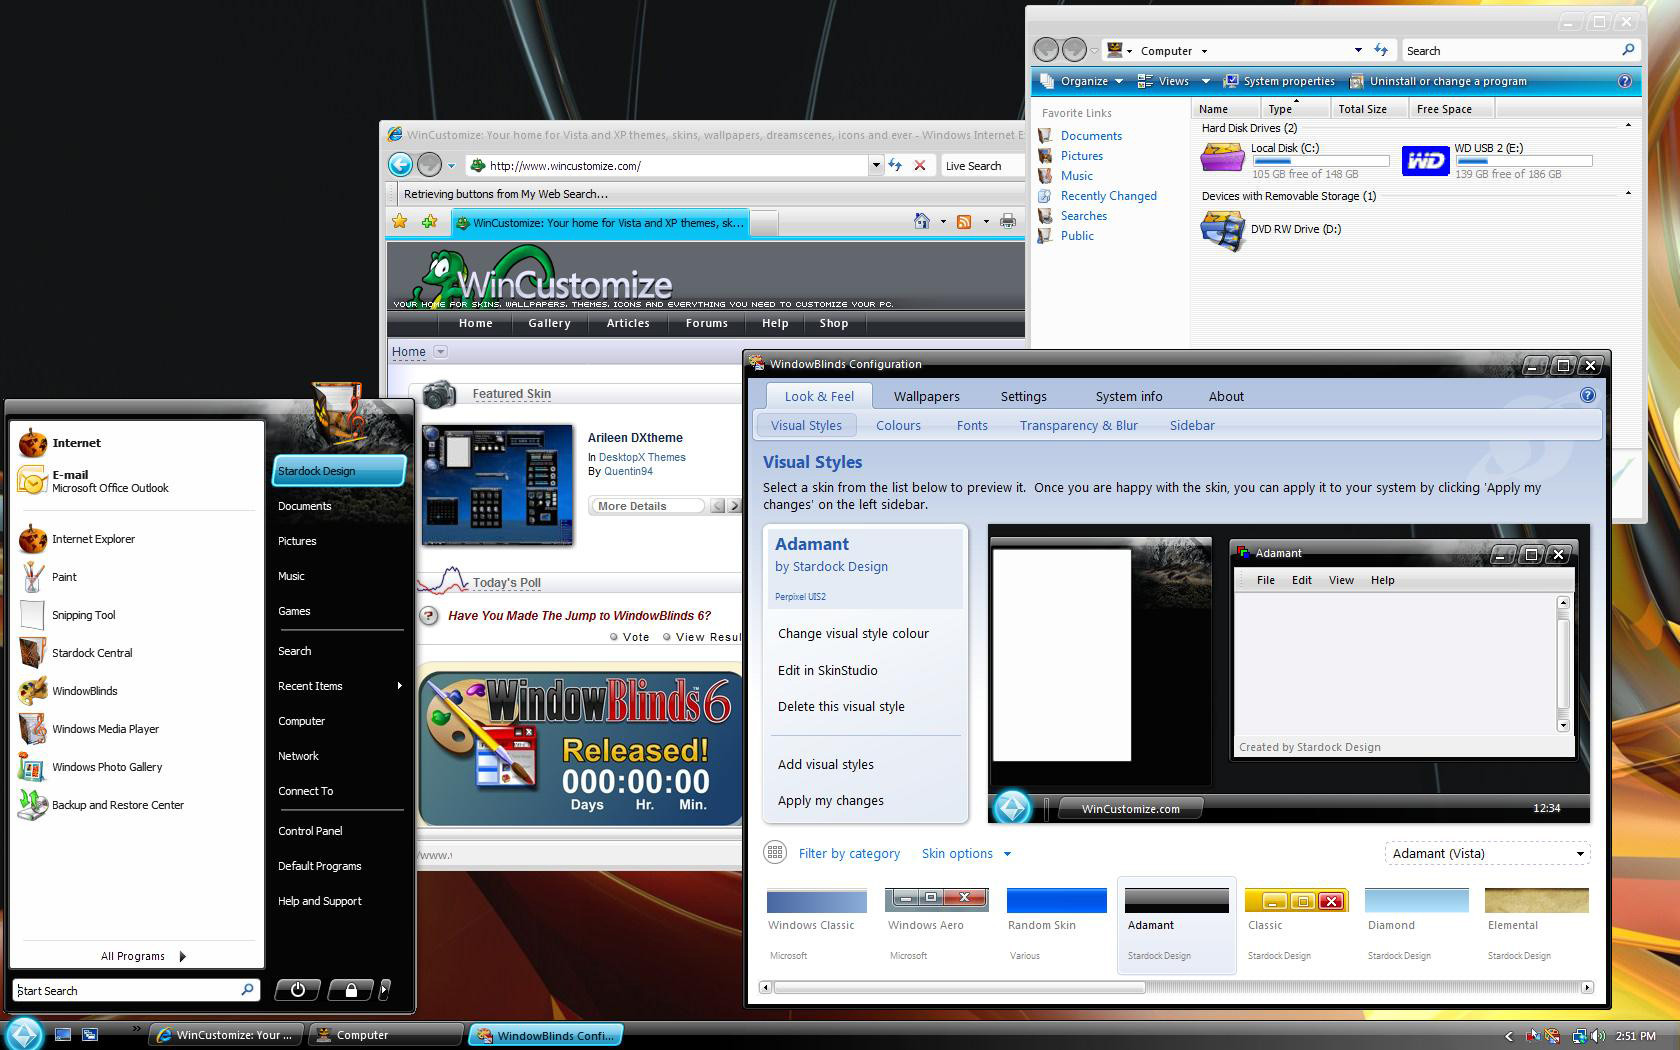Click the Start menu power button
1680x1050 pixels.
tap(297, 990)
